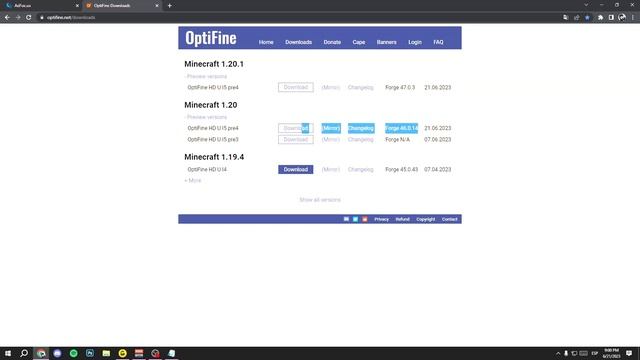Screen dimensions: 640x360
Task: Open the Banners menu item
Action: click(386, 42)
